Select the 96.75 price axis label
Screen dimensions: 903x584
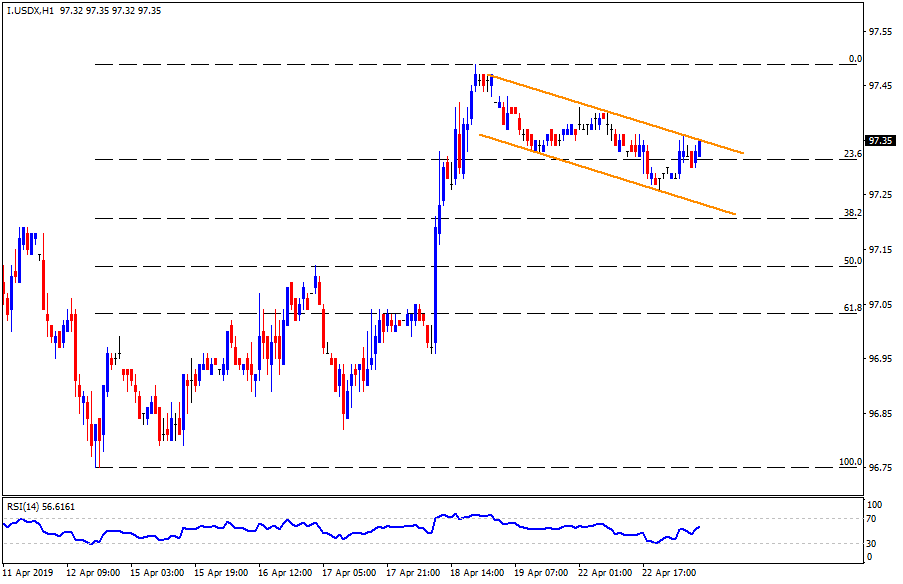(x=880, y=467)
